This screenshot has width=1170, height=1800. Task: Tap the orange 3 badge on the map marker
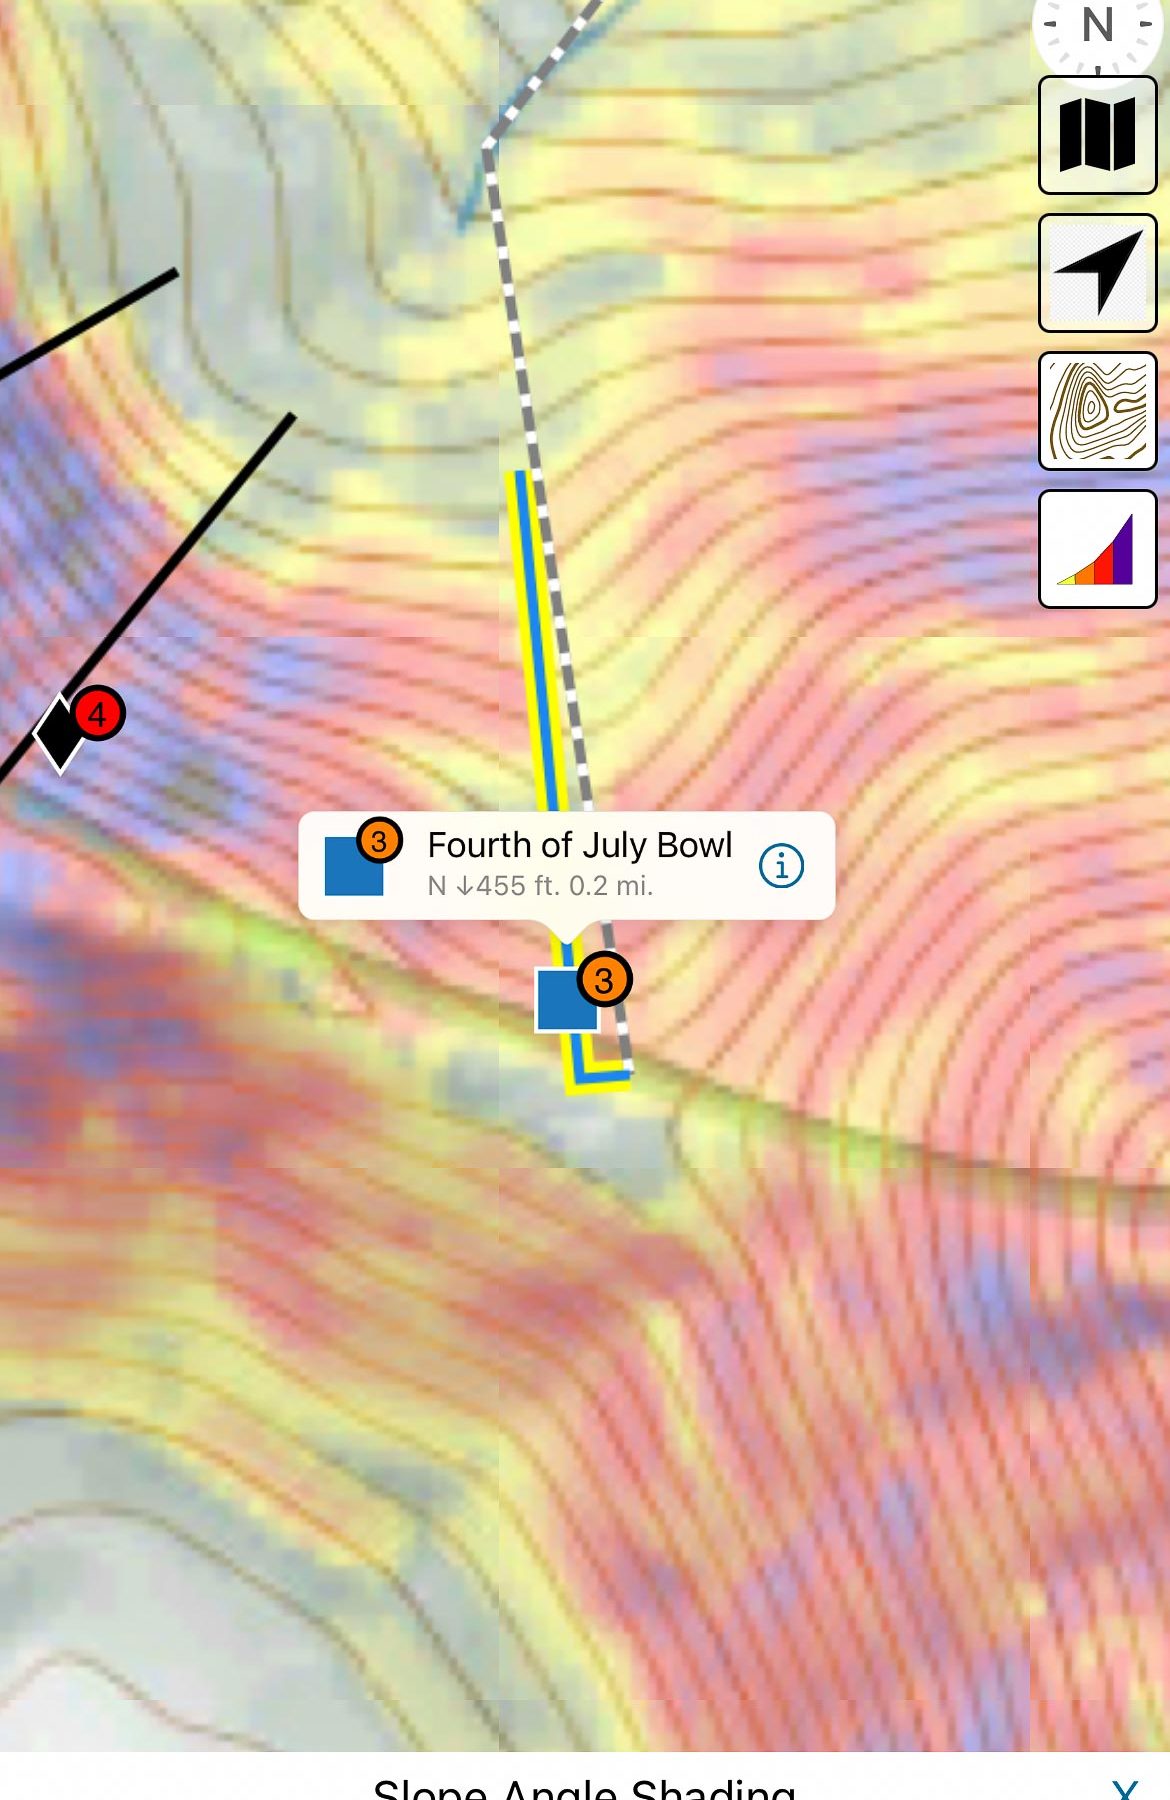tap(604, 980)
